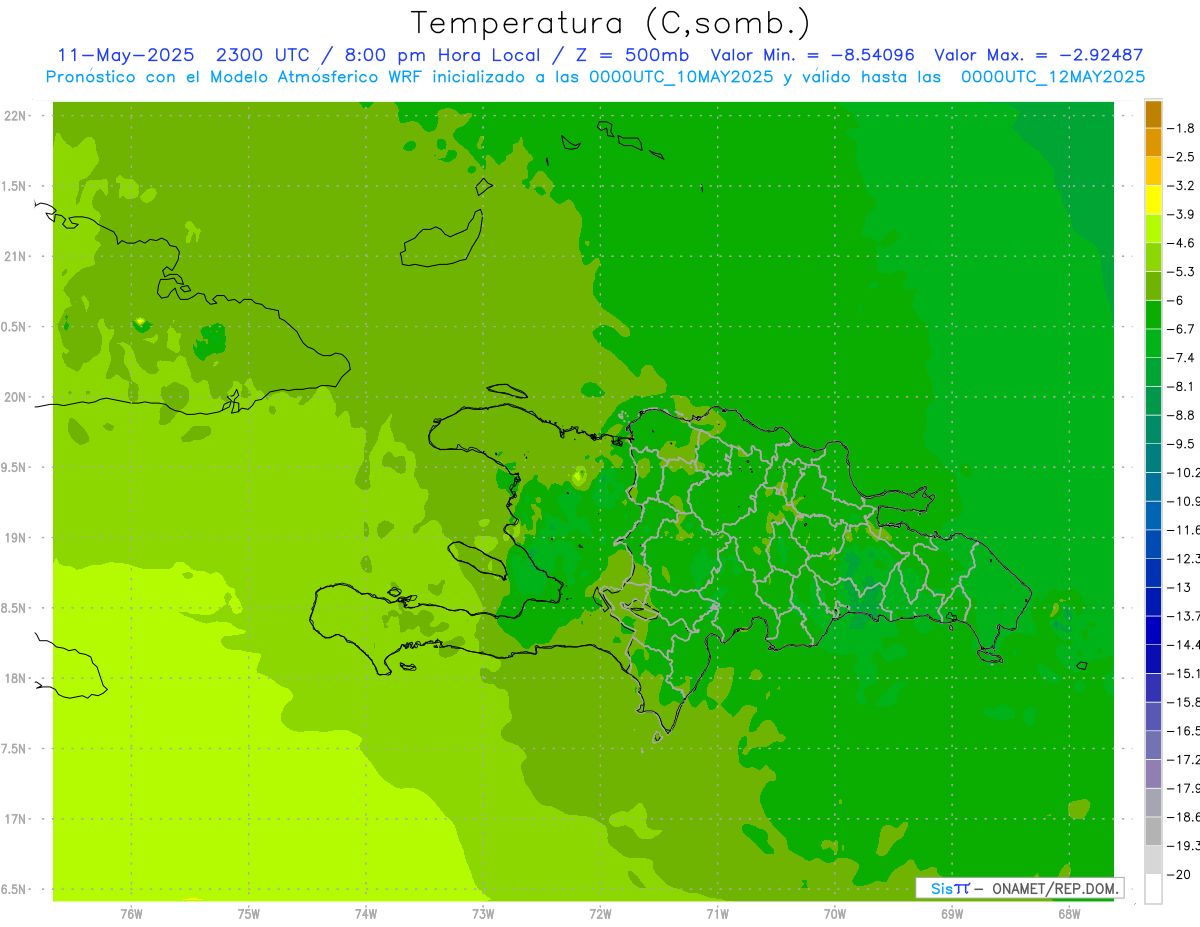Click the 9.5N latitude label

[x=15, y=467]
